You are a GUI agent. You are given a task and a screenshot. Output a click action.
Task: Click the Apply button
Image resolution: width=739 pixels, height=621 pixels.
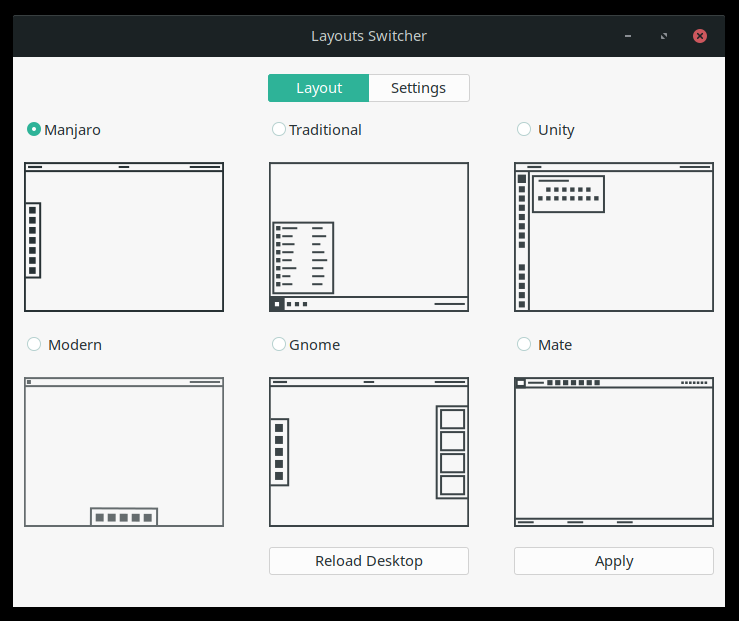click(x=614, y=561)
